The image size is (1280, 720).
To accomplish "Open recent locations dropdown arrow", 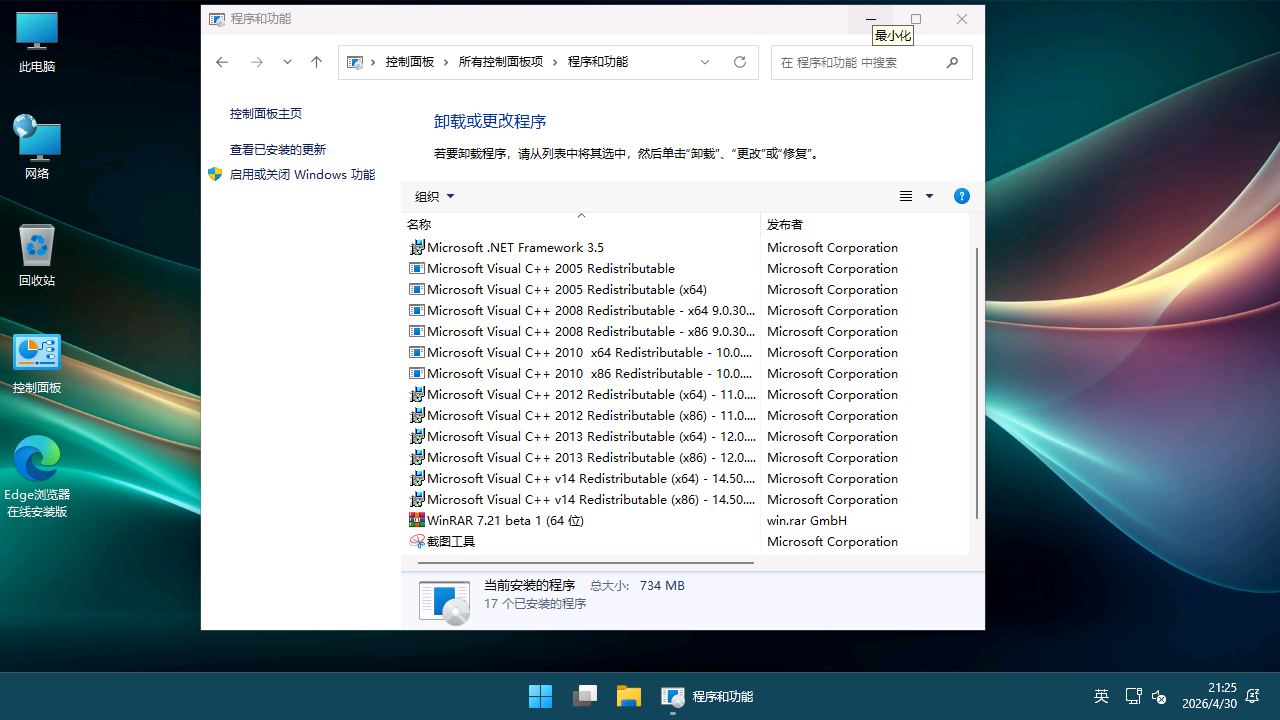I will pos(287,62).
